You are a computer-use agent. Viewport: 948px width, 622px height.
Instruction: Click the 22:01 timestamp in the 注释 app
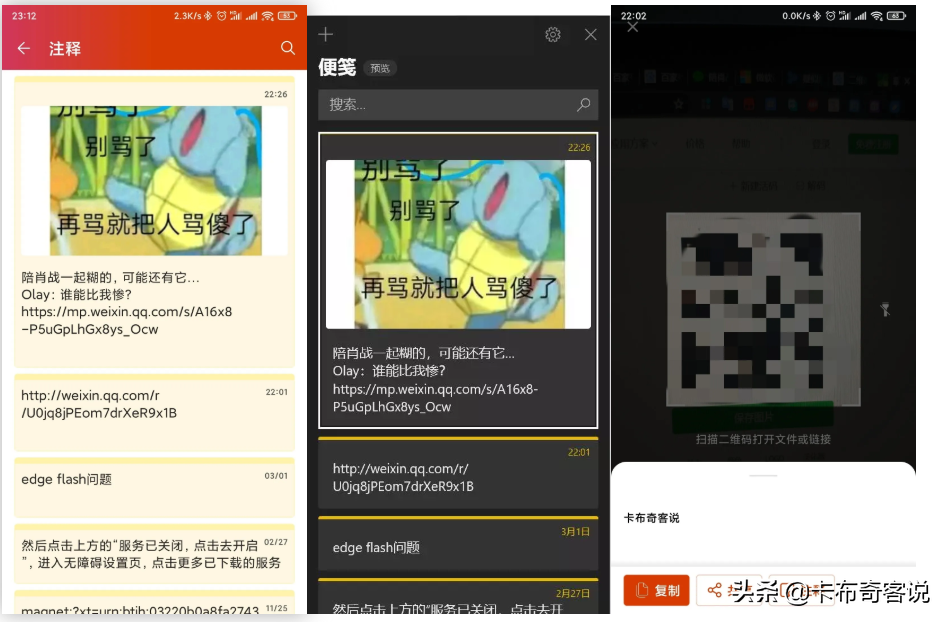coord(276,392)
